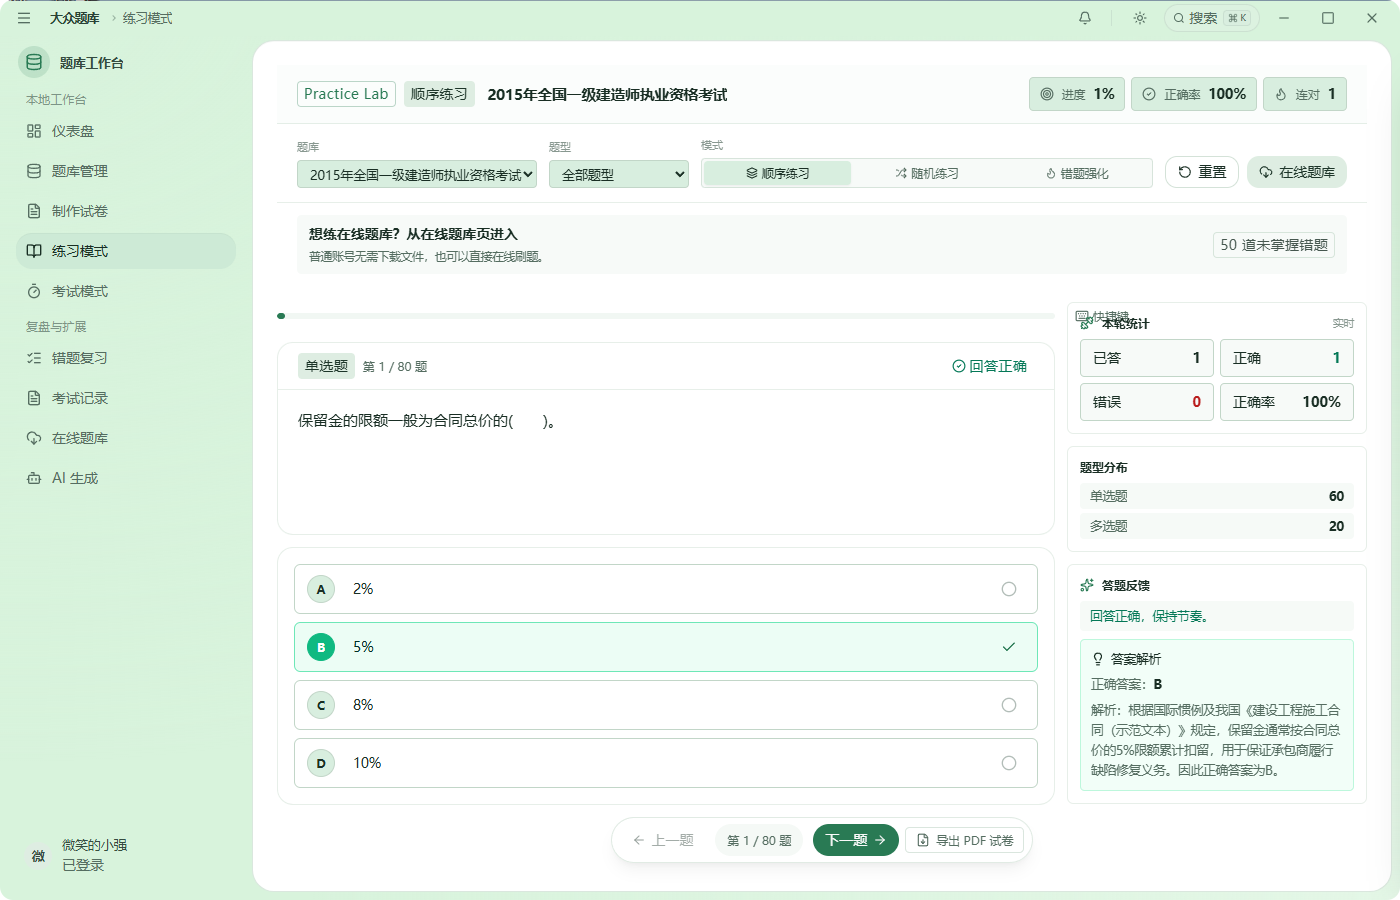
Task: Click the 多选题 20 row
Action: pyautogui.click(x=1217, y=526)
